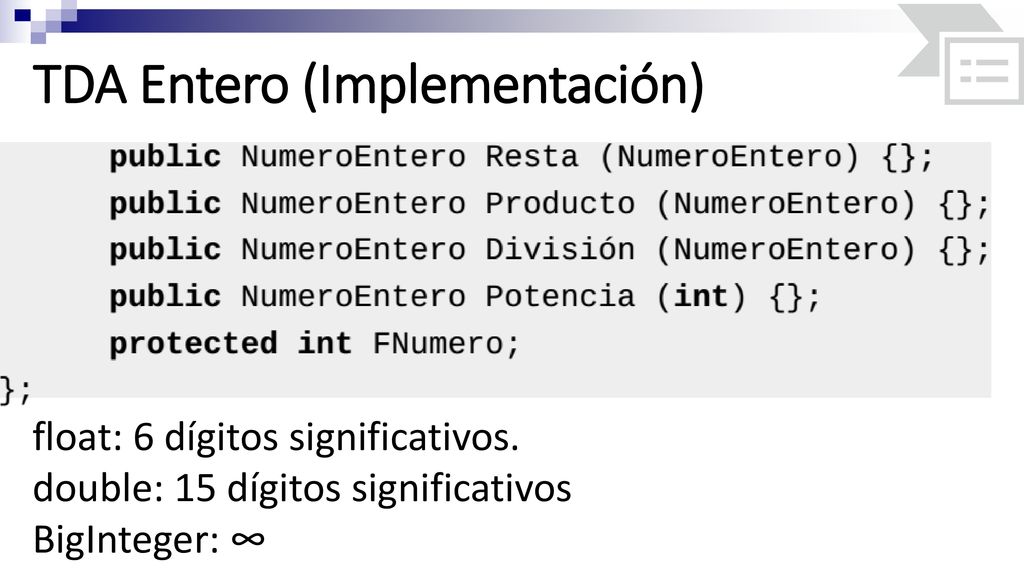
Task: Click the 'float: 6 dígitos significativos' line
Action: 276,437
